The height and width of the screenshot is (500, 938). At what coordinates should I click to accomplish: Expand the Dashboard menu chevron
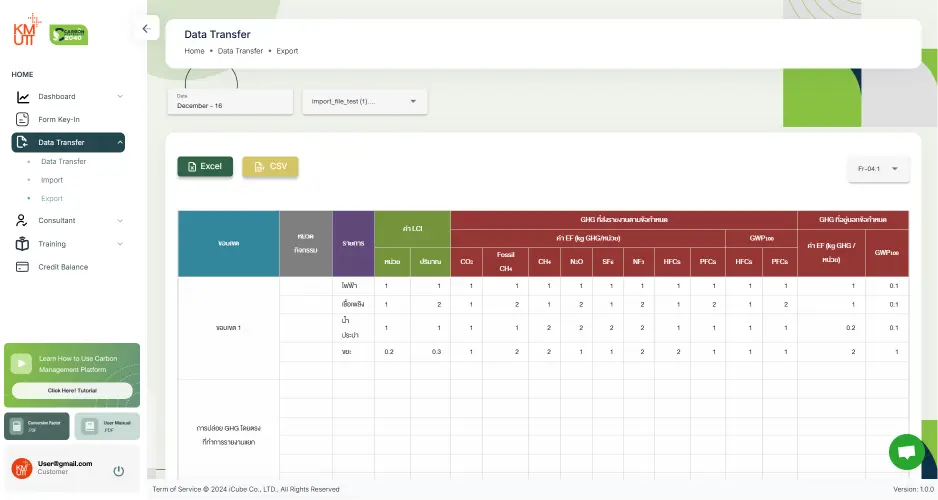pos(120,97)
